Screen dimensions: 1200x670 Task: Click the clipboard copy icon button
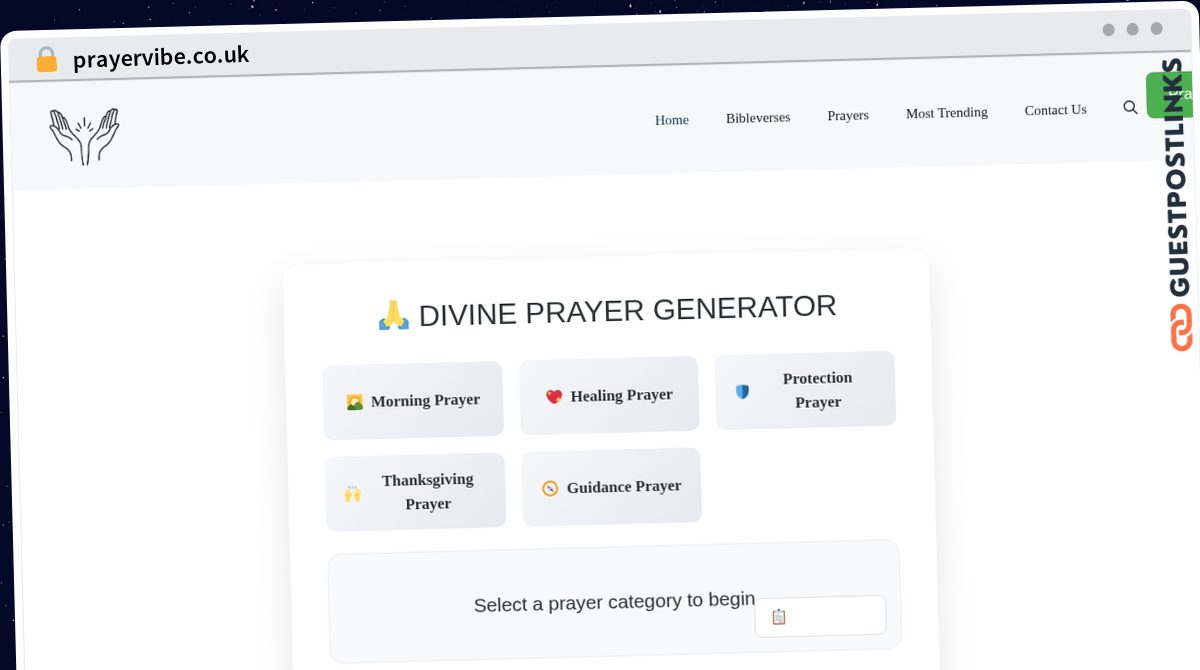(779, 617)
